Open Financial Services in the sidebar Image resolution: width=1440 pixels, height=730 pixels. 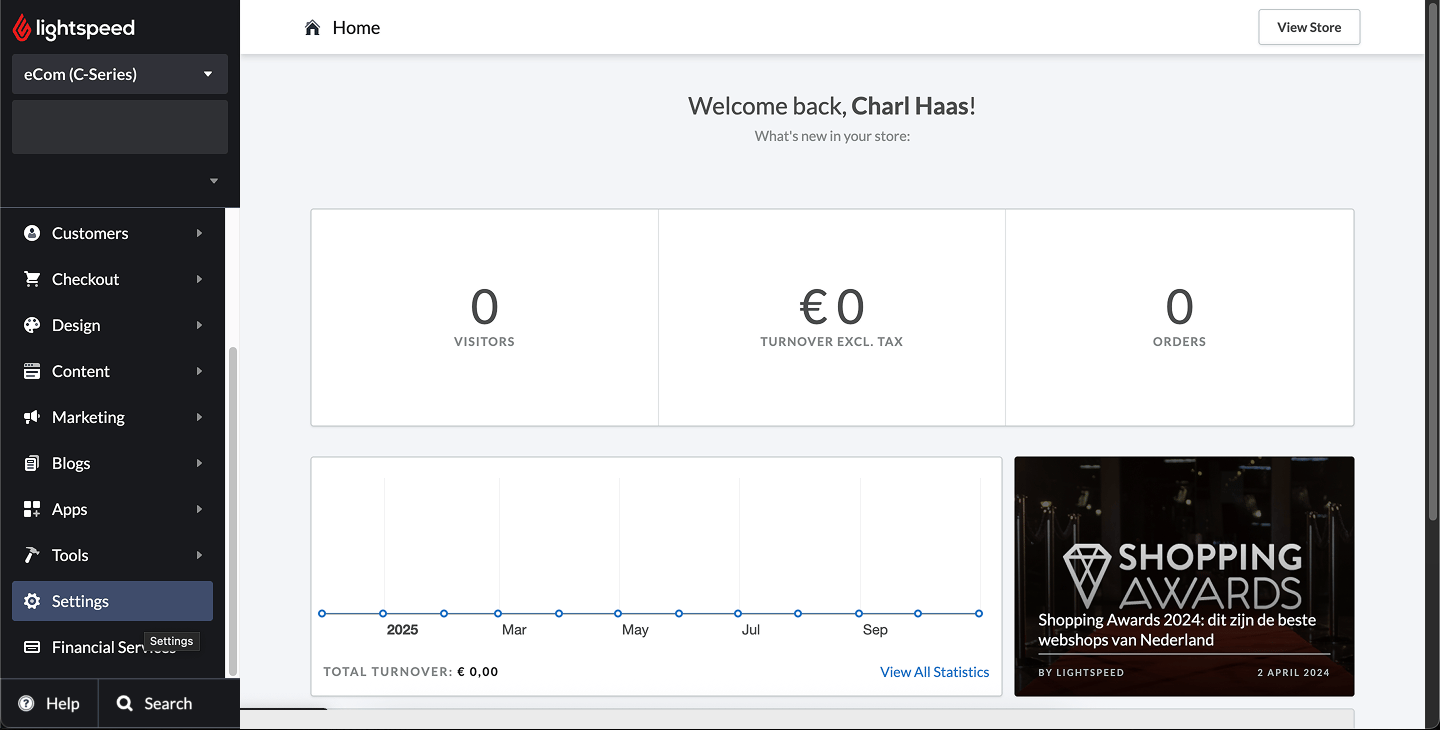tap(112, 647)
